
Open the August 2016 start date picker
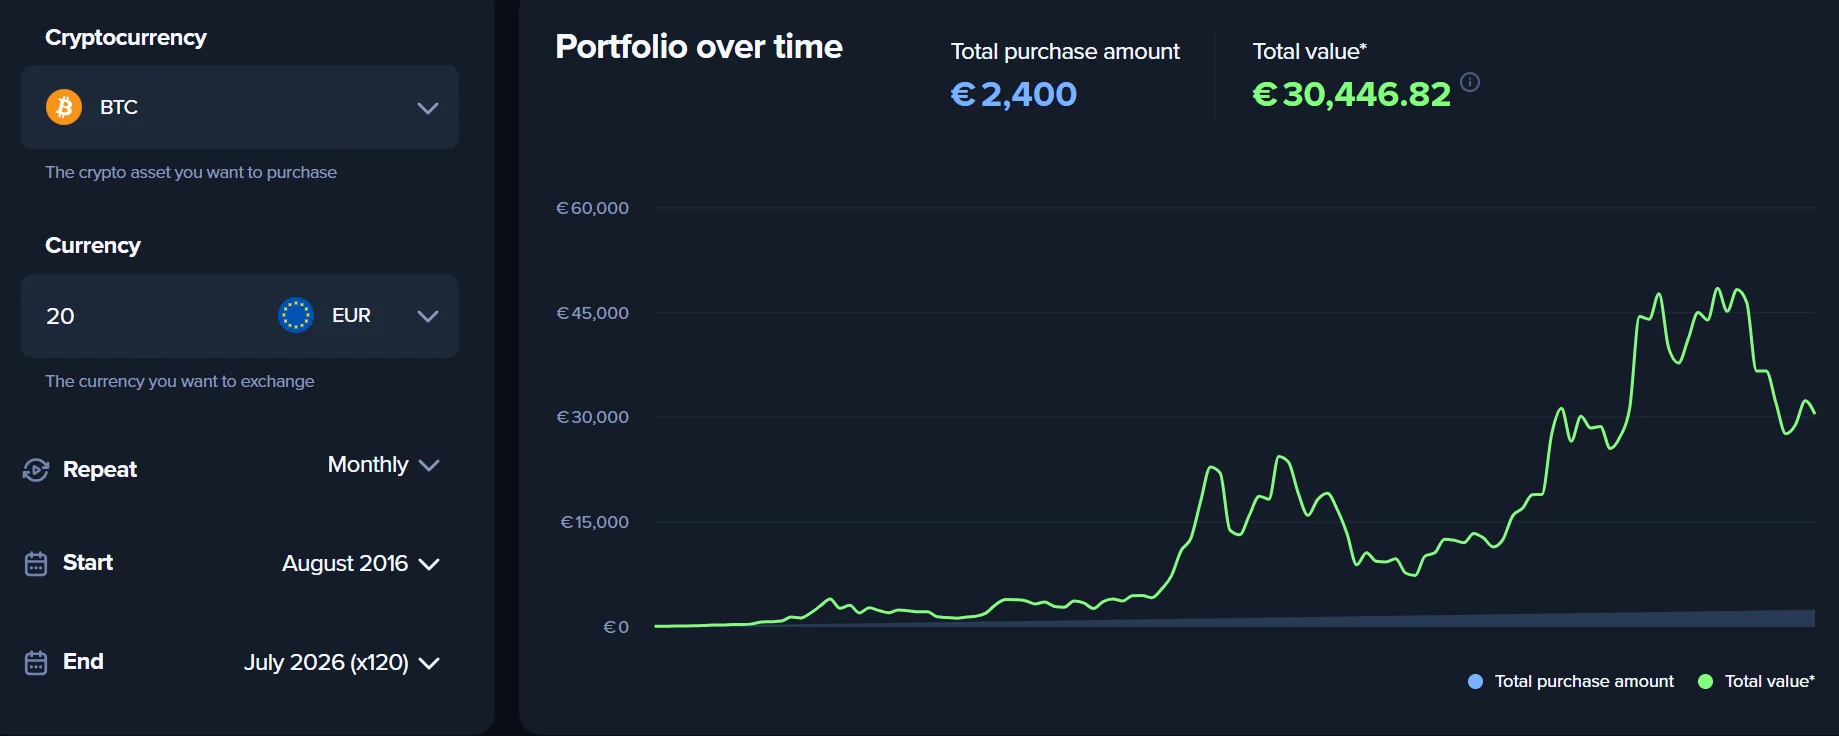361,564
